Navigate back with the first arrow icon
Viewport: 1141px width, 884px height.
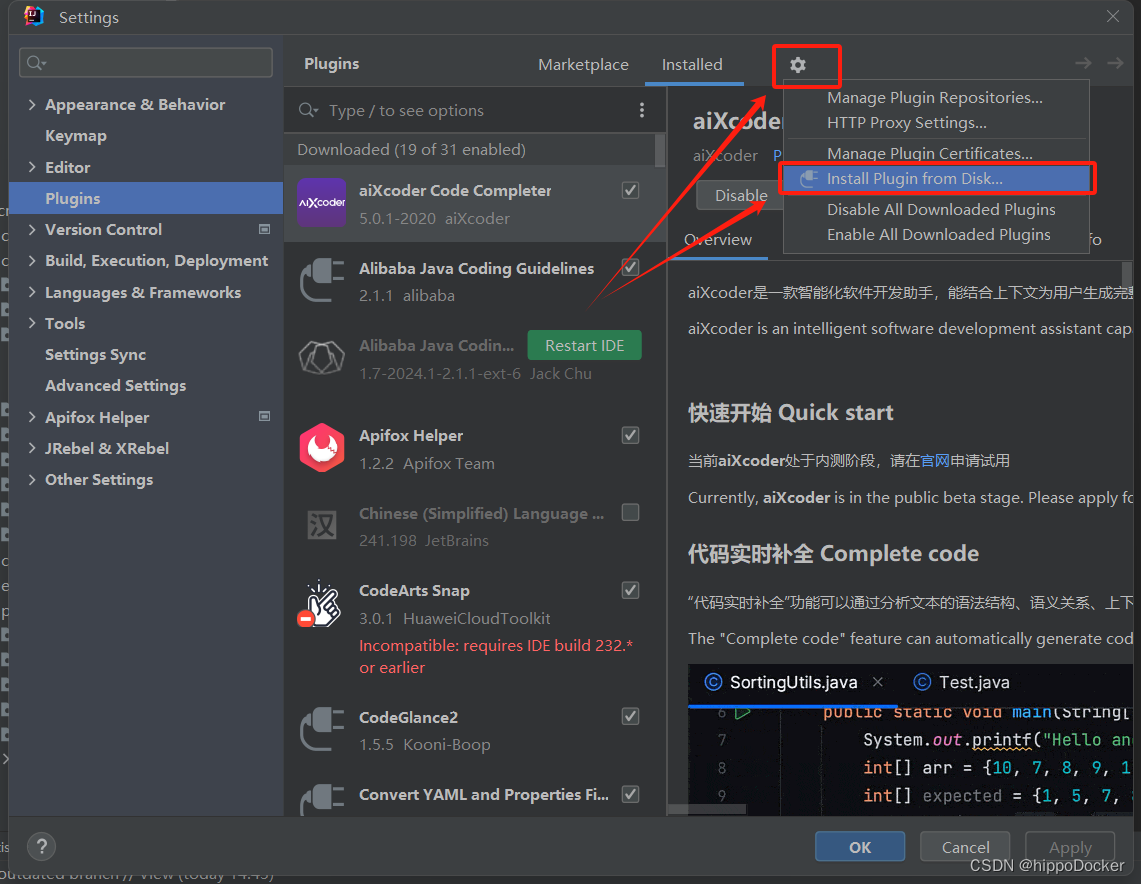(1083, 64)
